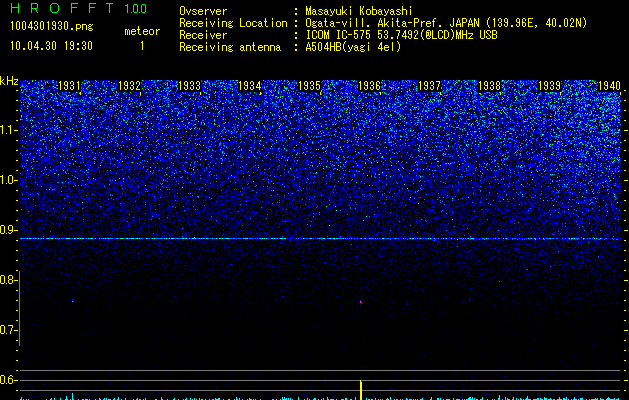
Task: Click the Receiving Location field label
Action: coord(233,23)
